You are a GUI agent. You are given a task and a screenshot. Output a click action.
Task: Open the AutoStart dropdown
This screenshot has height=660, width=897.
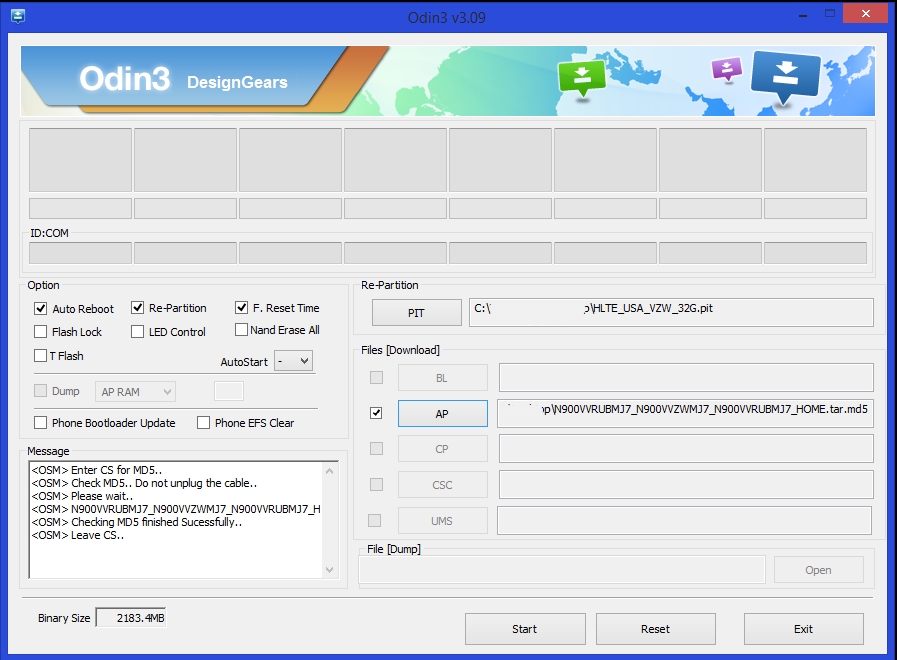pyautogui.click(x=293, y=361)
